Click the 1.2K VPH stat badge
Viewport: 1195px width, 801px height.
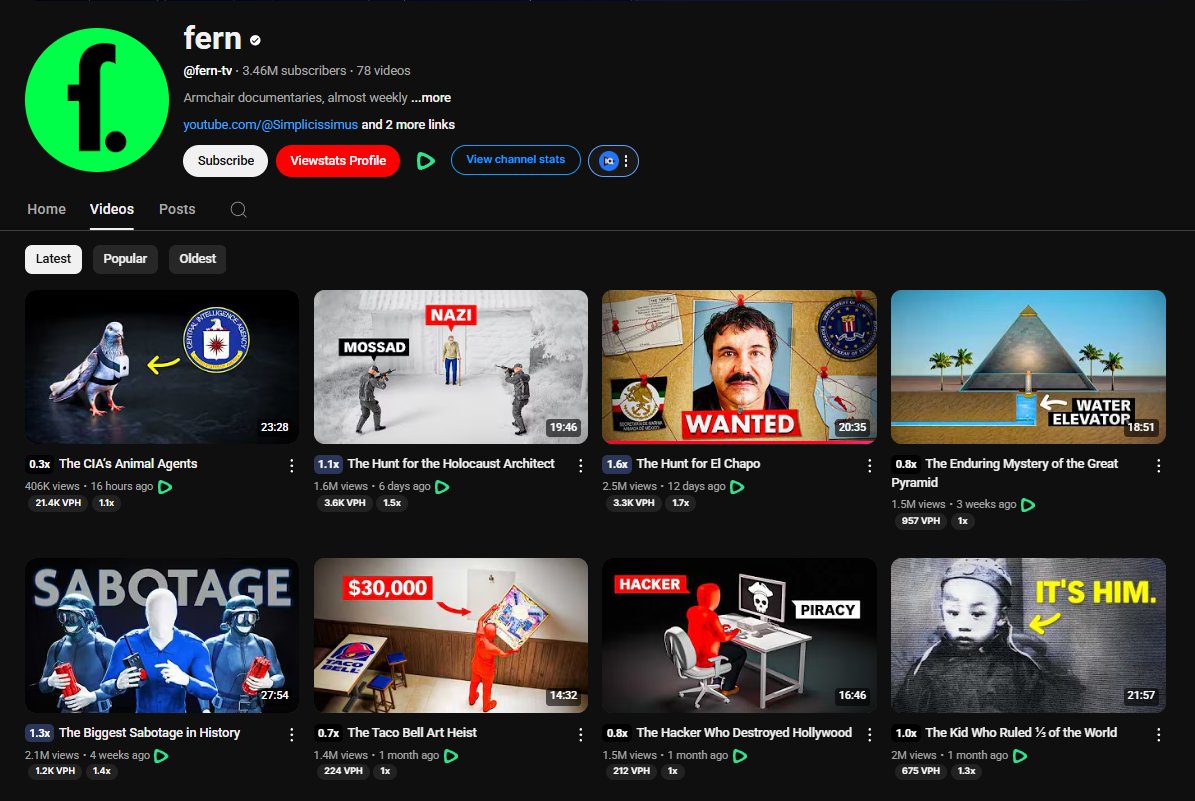(55, 771)
